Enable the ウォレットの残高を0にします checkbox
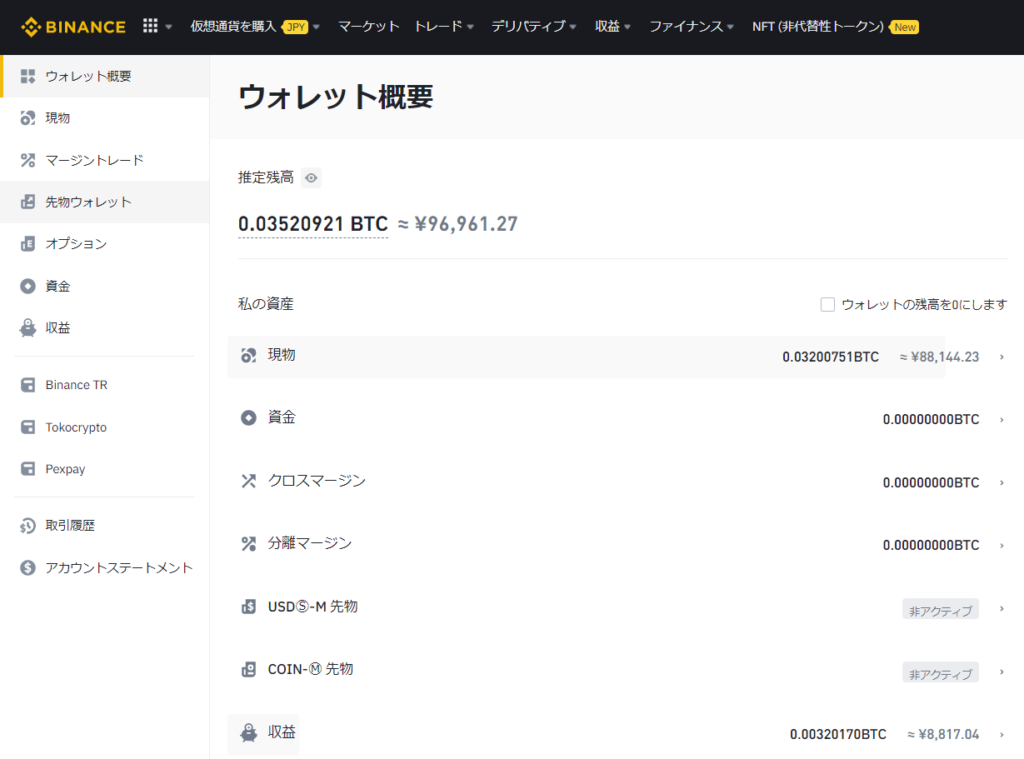1024x759 pixels. click(x=827, y=304)
